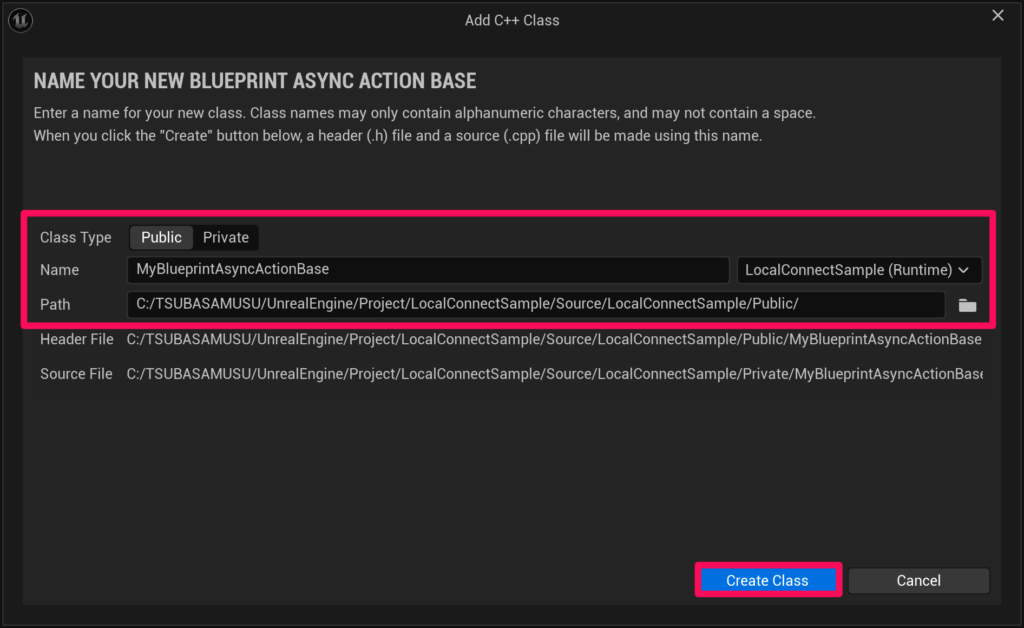Image resolution: width=1024 pixels, height=628 pixels.
Task: Cancel the new class creation
Action: [918, 580]
